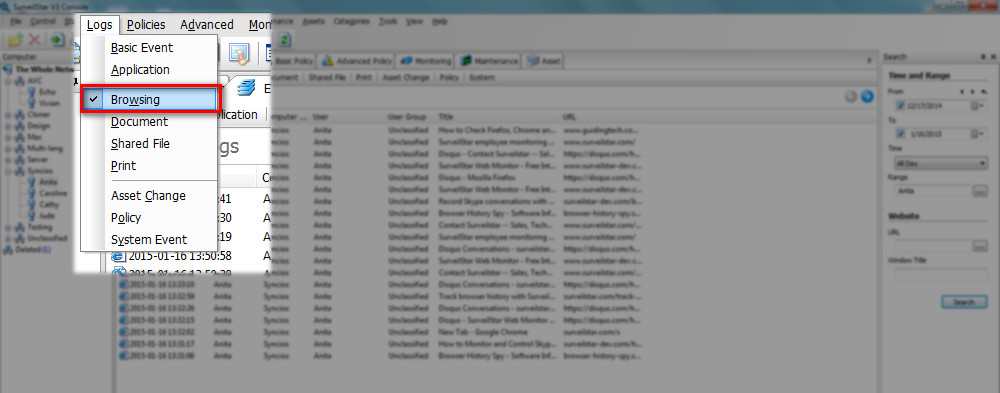The height and width of the screenshot is (393, 1000).
Task: Expand the Cloner group node
Action: (8, 115)
